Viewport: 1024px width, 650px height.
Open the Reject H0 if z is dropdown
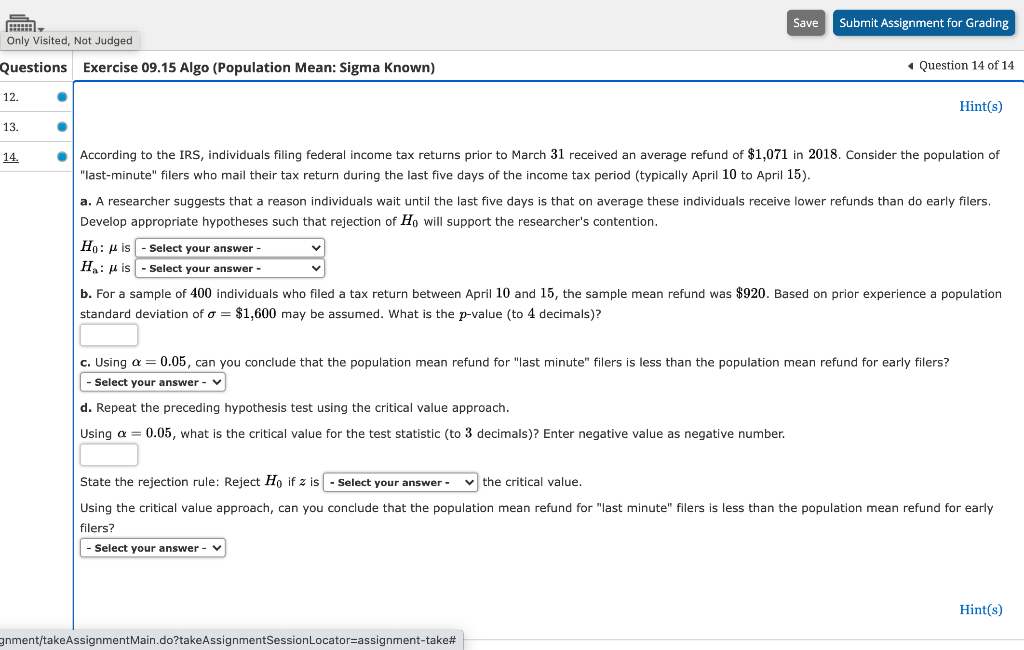pos(400,482)
